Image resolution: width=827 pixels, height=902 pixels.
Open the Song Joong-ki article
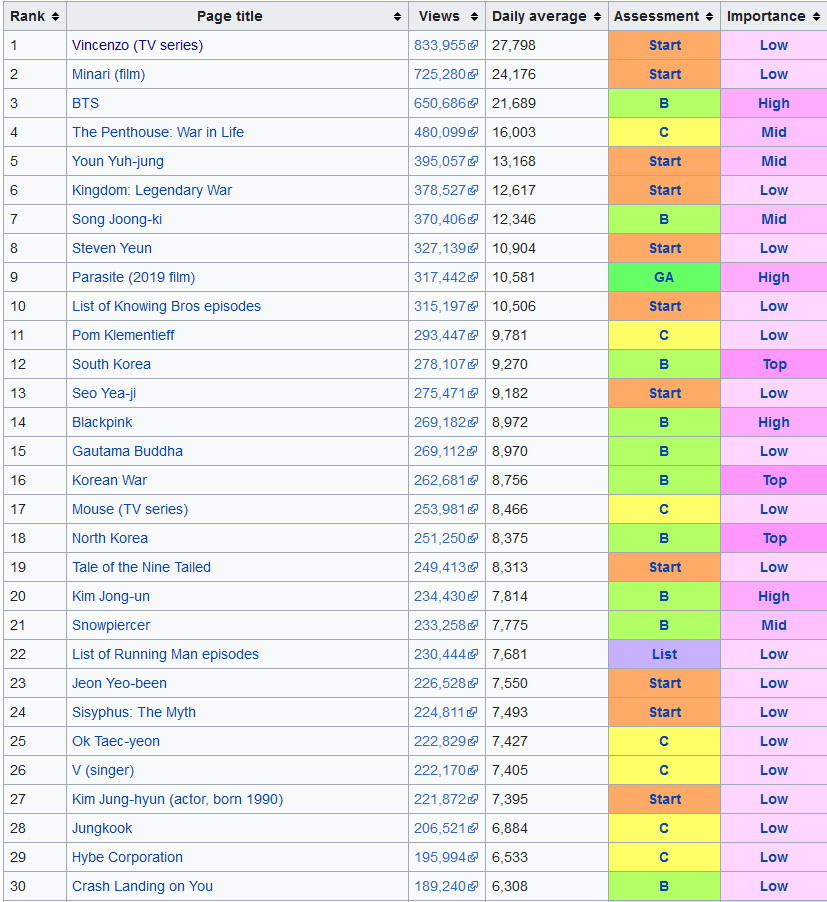(117, 219)
